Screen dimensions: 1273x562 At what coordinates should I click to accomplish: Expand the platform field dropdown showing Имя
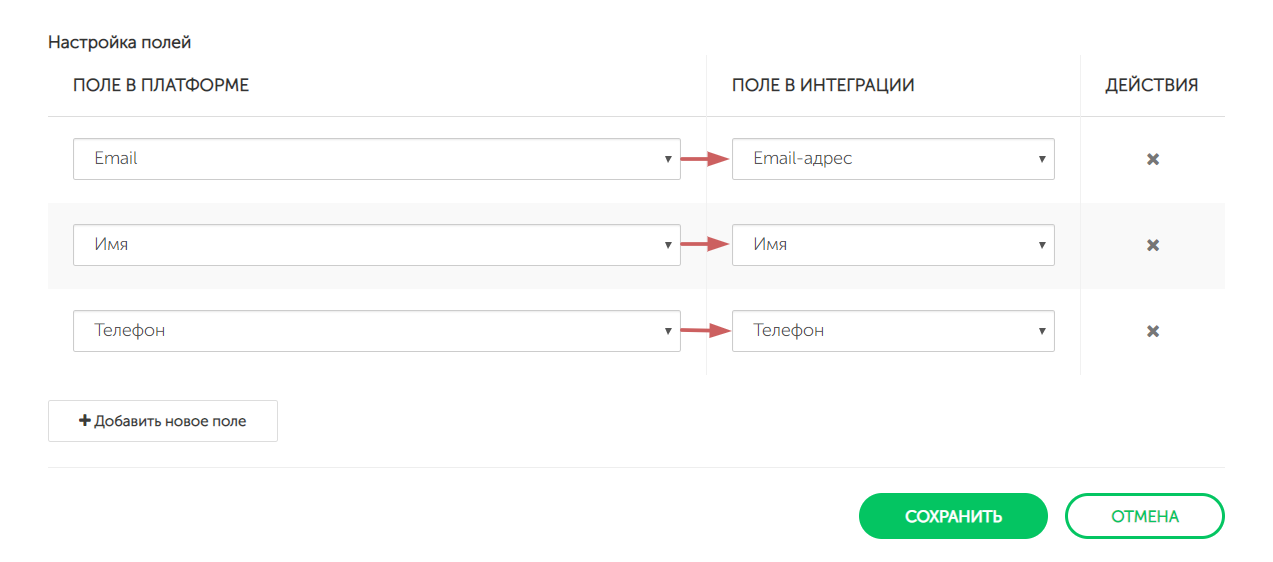(376, 245)
